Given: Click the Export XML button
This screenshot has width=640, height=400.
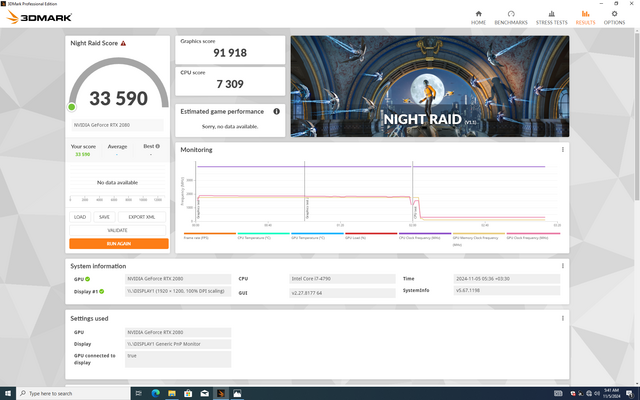Looking at the screenshot, I should point(141,216).
